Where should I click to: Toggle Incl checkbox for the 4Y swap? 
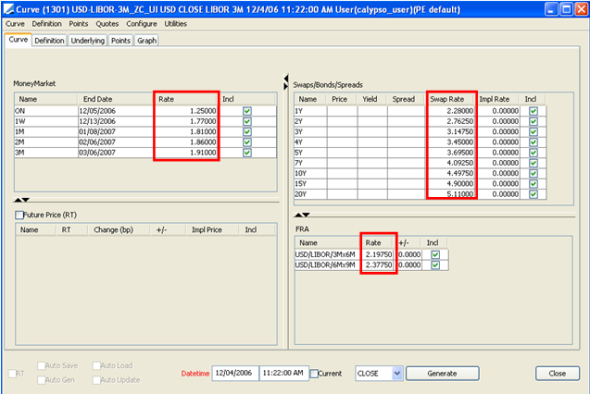click(533, 142)
